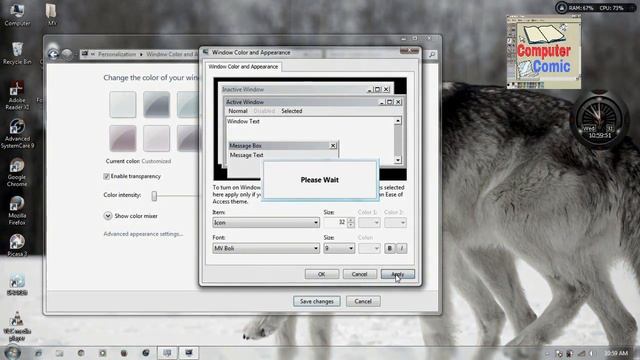Click the Window Text area in preview
This screenshot has width=640, height=360.
pyautogui.click(x=243, y=121)
